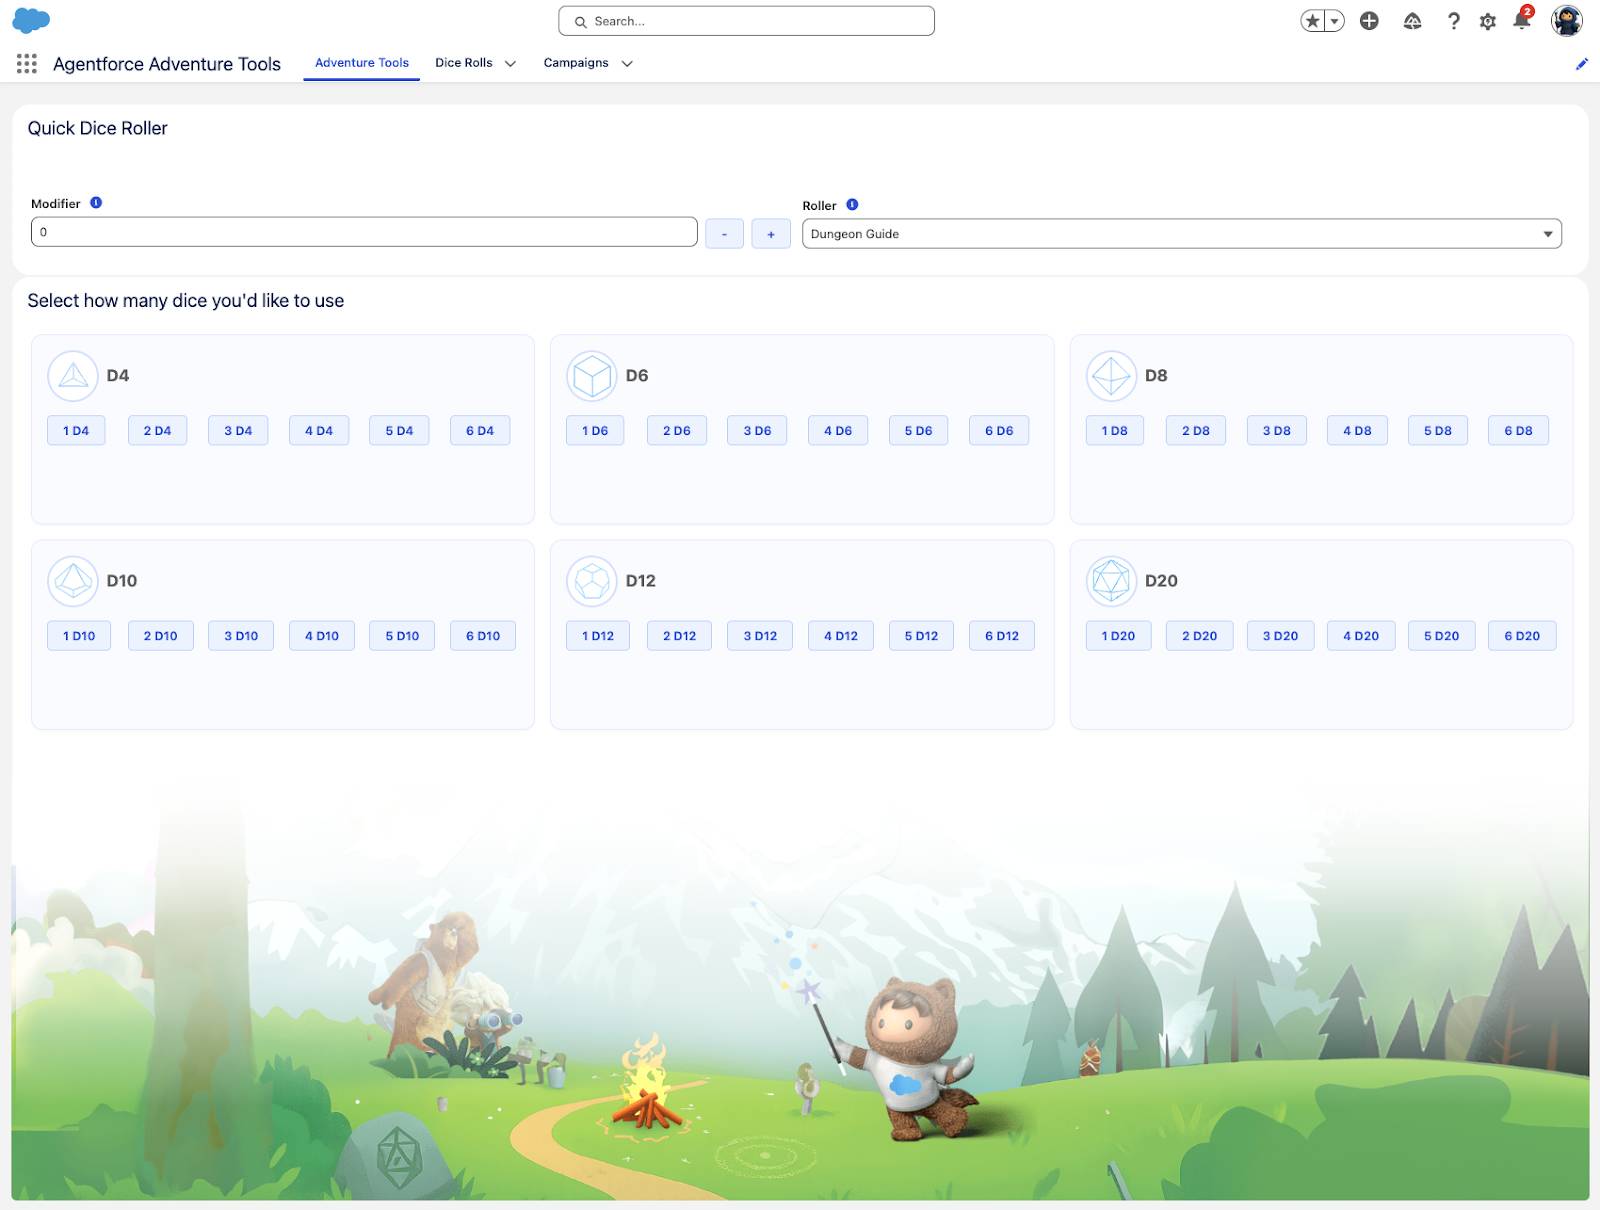1600x1210 pixels.
Task: Increase the Modifier with the plus stepper
Action: coord(770,233)
